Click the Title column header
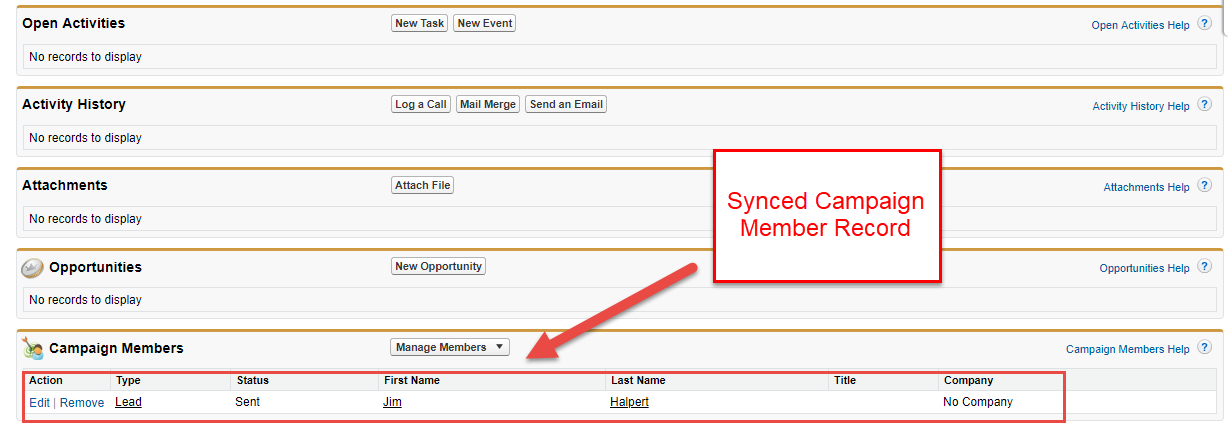The image size is (1228, 432). click(x=844, y=380)
